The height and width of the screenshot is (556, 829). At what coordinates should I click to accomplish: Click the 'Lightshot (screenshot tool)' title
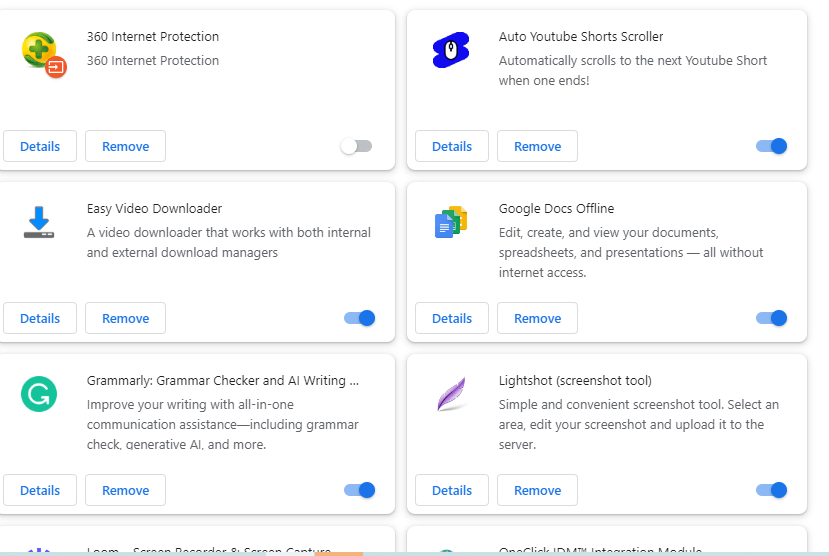point(575,381)
